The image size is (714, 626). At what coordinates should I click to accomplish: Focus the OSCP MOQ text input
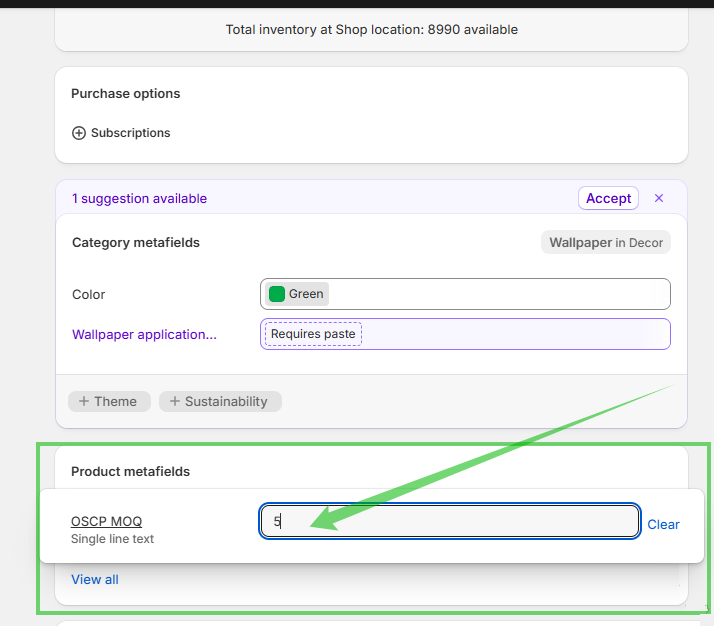[x=450, y=521]
